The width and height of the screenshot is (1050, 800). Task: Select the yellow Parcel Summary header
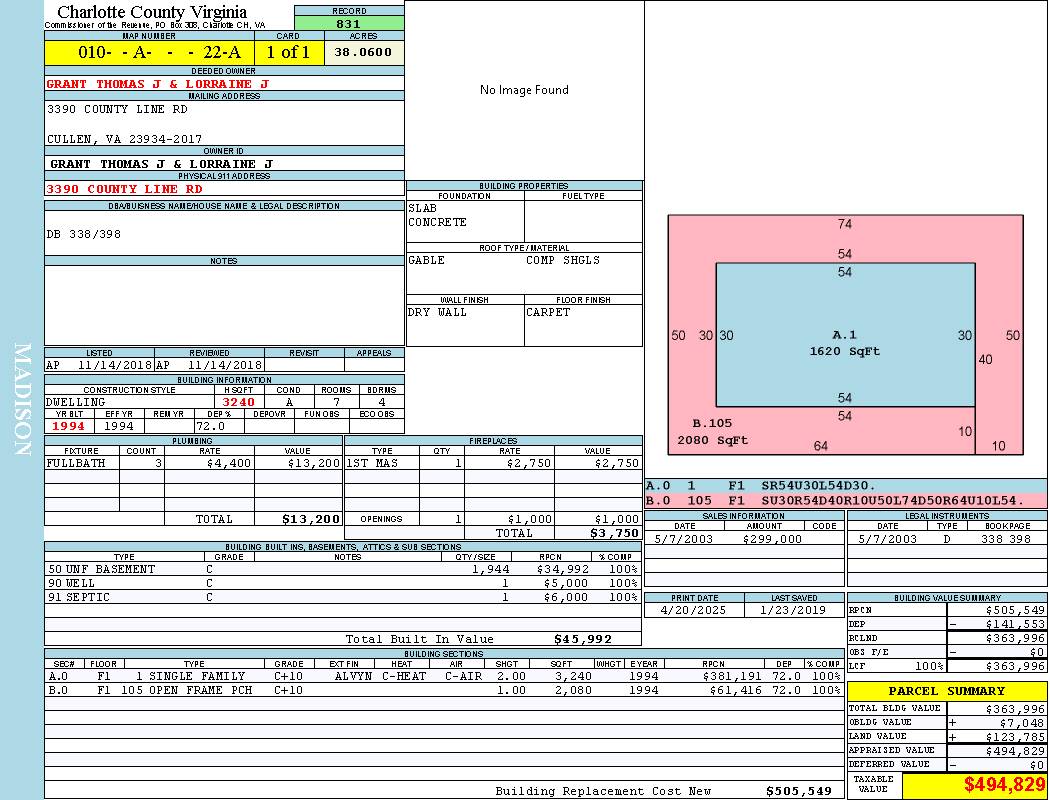coord(947,691)
